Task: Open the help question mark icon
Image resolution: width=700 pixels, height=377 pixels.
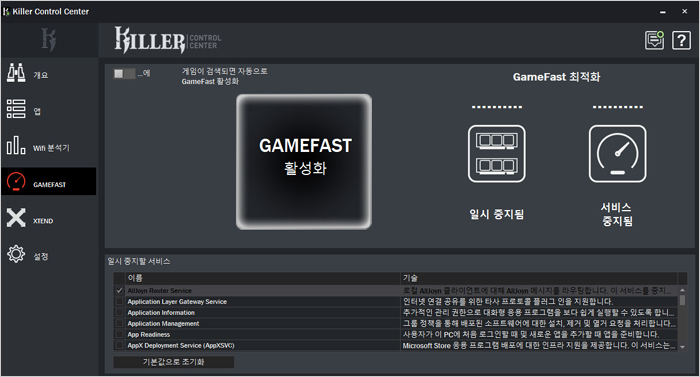Action: pyautogui.click(x=681, y=41)
